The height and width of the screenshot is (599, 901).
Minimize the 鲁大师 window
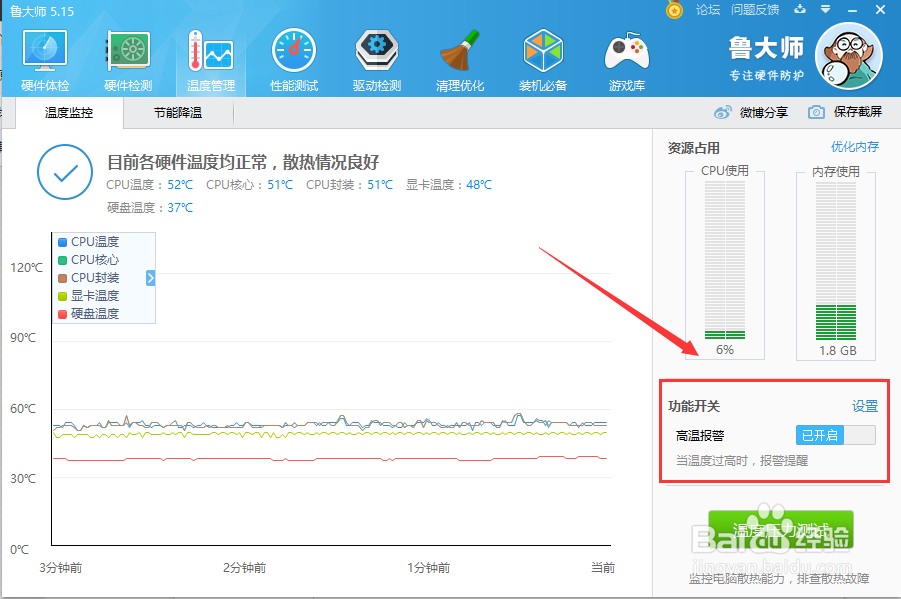coord(852,10)
